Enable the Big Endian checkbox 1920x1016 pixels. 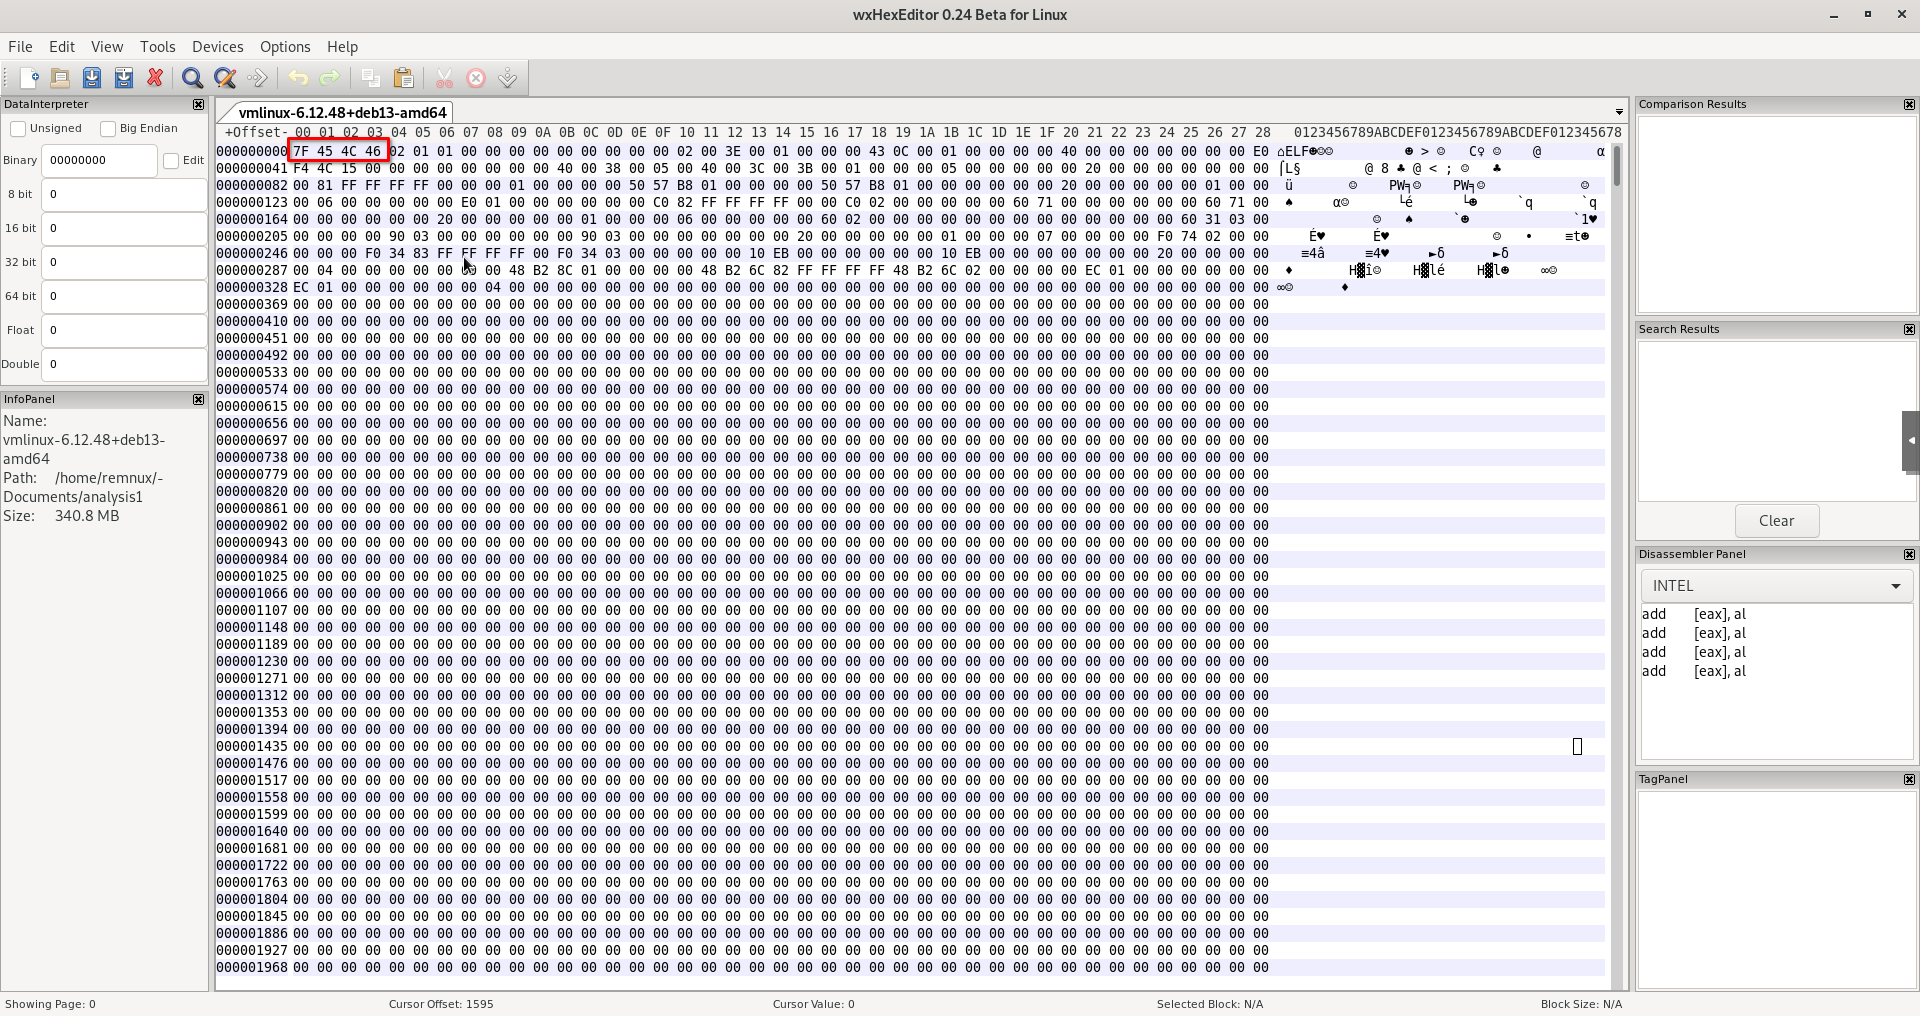108,129
